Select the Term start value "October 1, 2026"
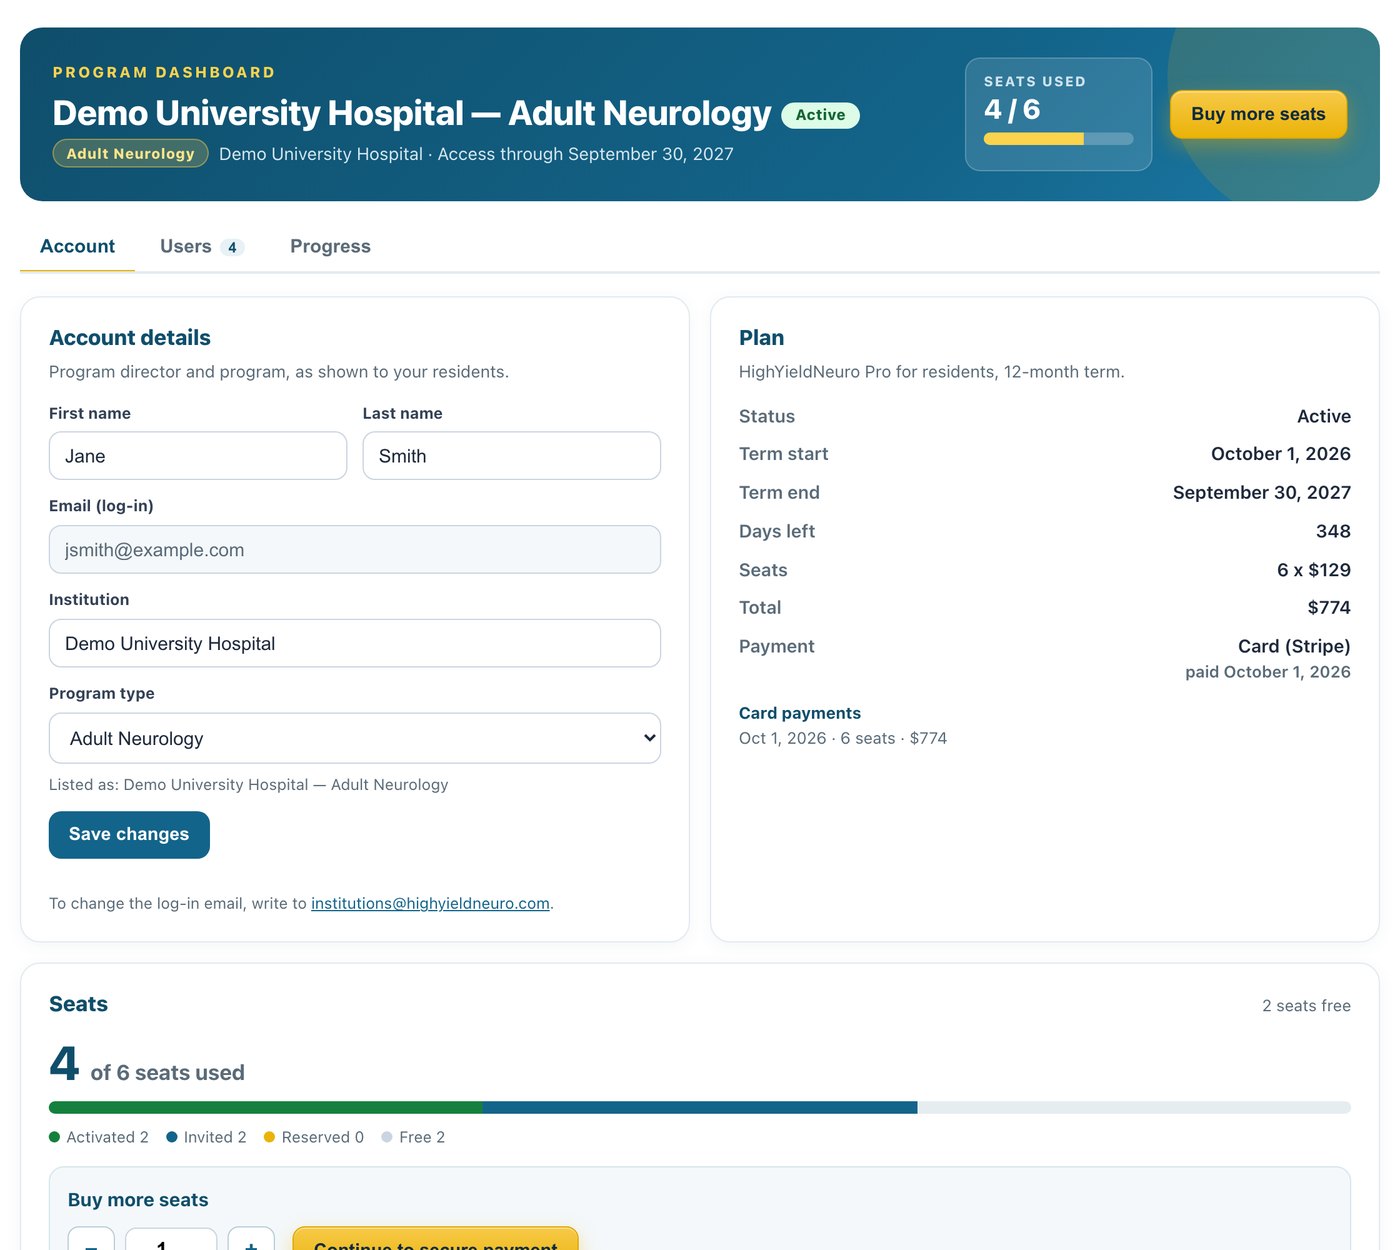This screenshot has height=1250, width=1400. click(1281, 454)
